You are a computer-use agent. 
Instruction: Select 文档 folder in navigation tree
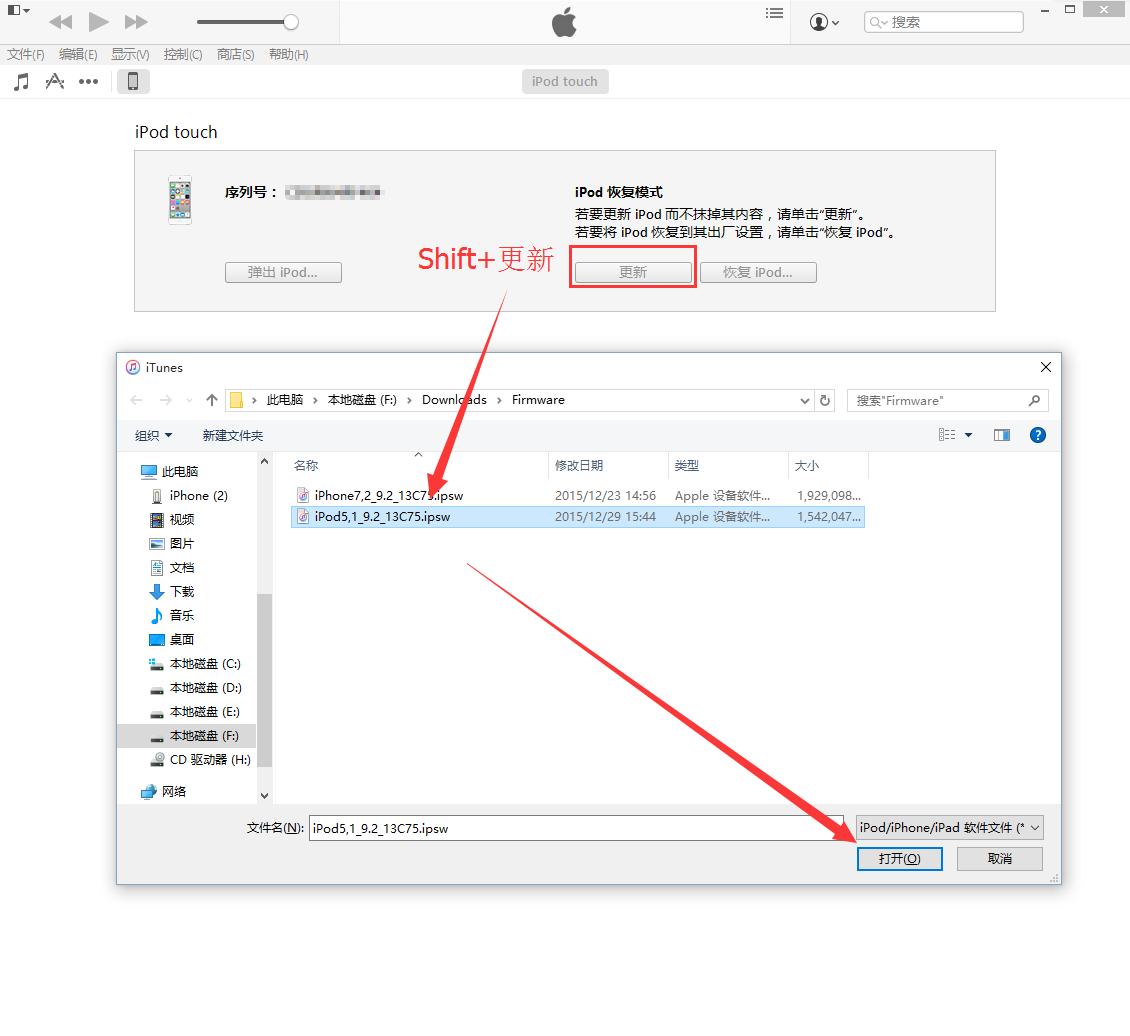(172, 568)
